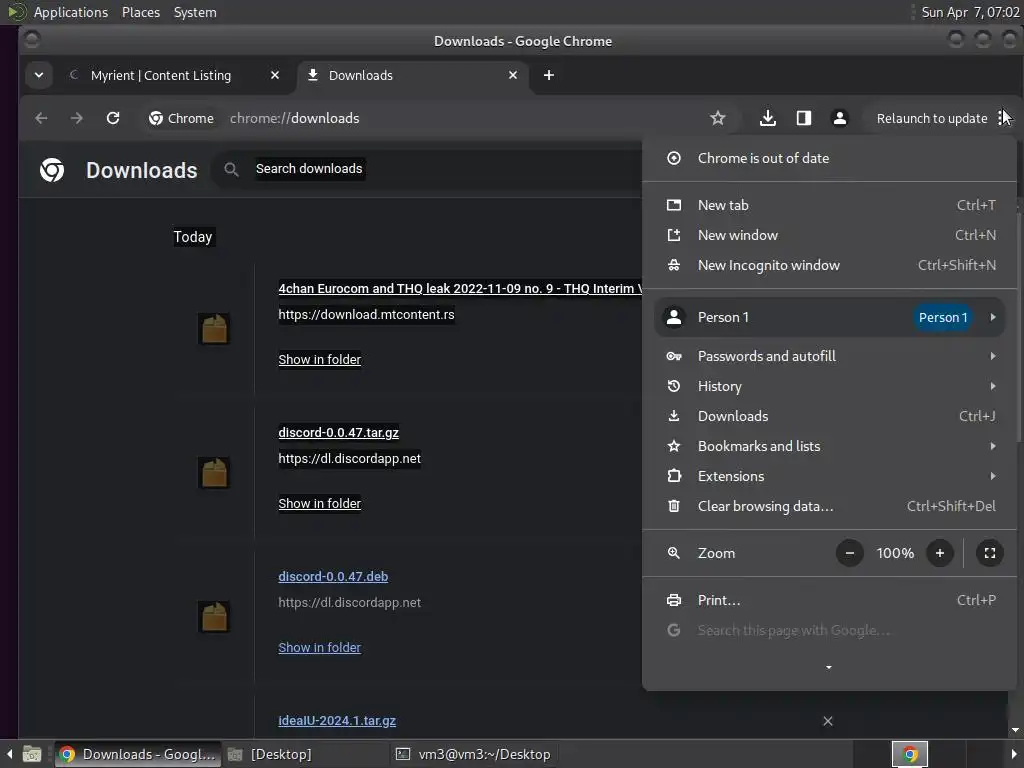Expand the History submenu
The height and width of the screenshot is (768, 1024).
[x=829, y=386]
